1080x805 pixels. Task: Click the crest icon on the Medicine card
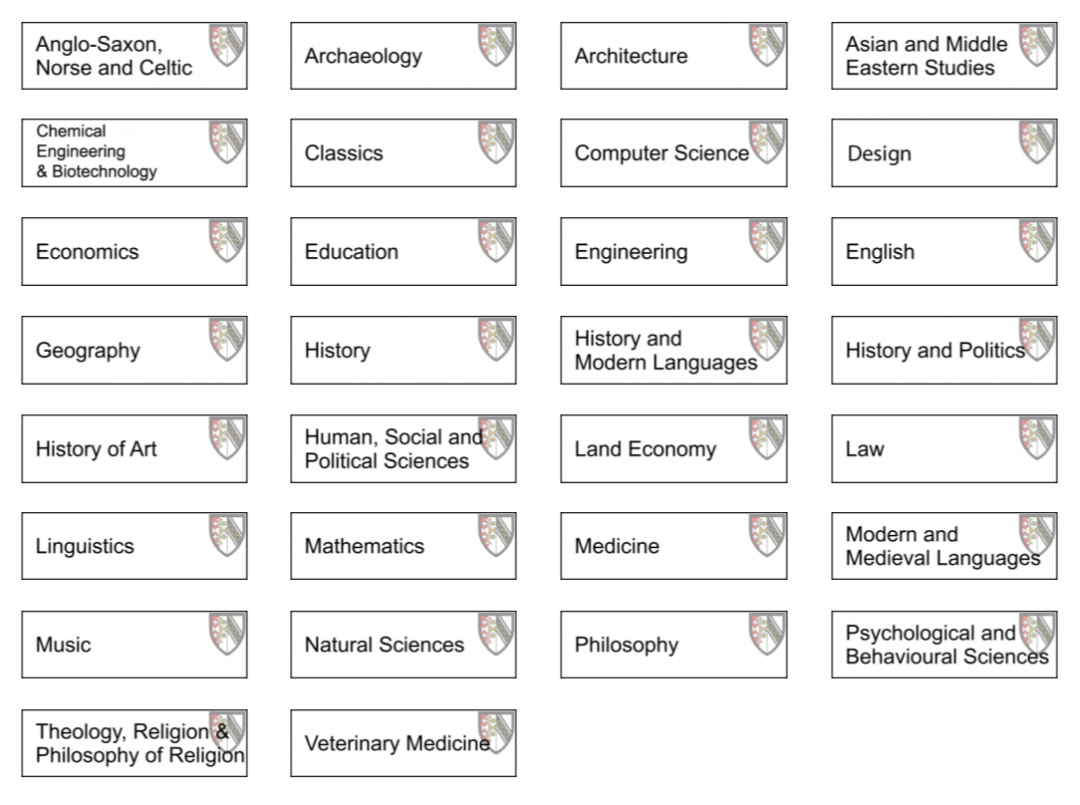(767, 535)
